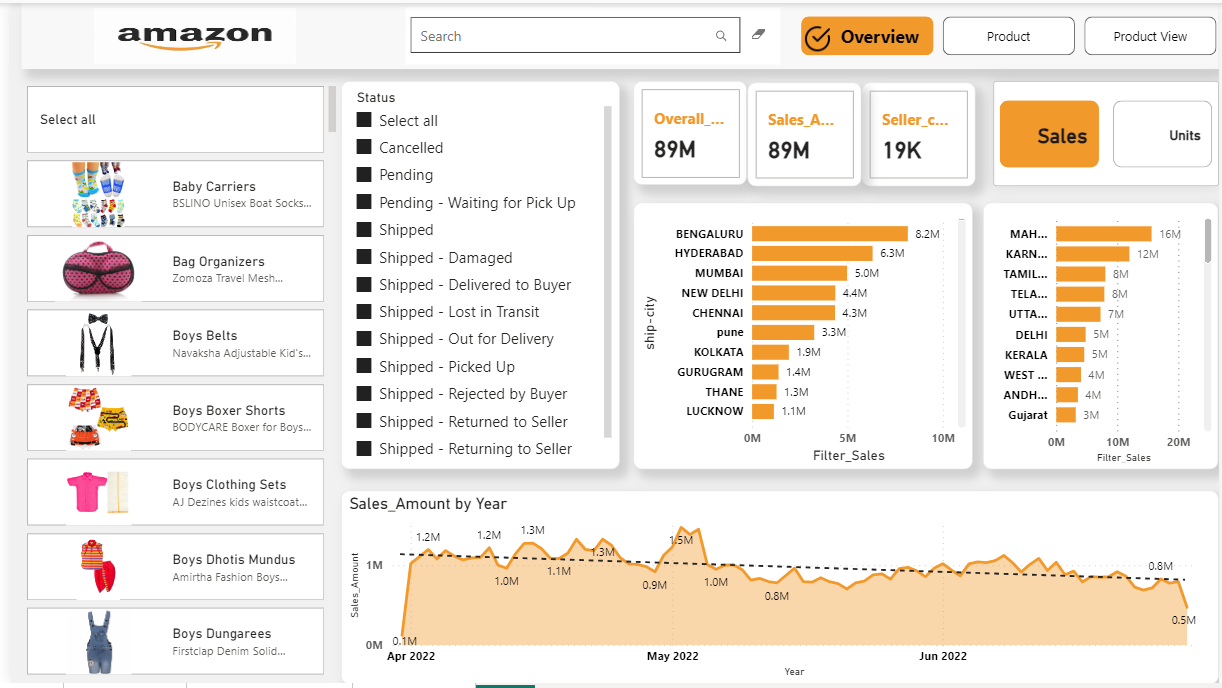Check the Cancelled status checkbox
Image resolution: width=1222 pixels, height=688 pixels.
click(x=365, y=148)
